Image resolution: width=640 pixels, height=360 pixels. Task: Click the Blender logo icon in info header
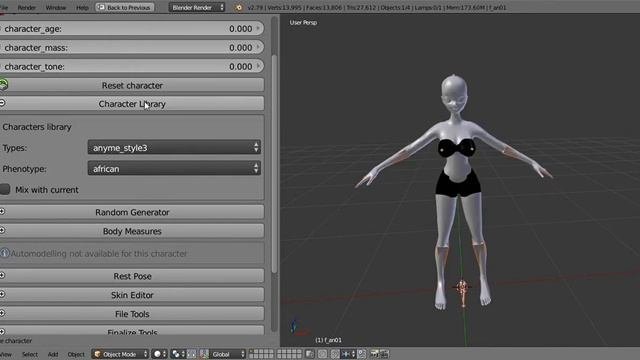point(239,7)
